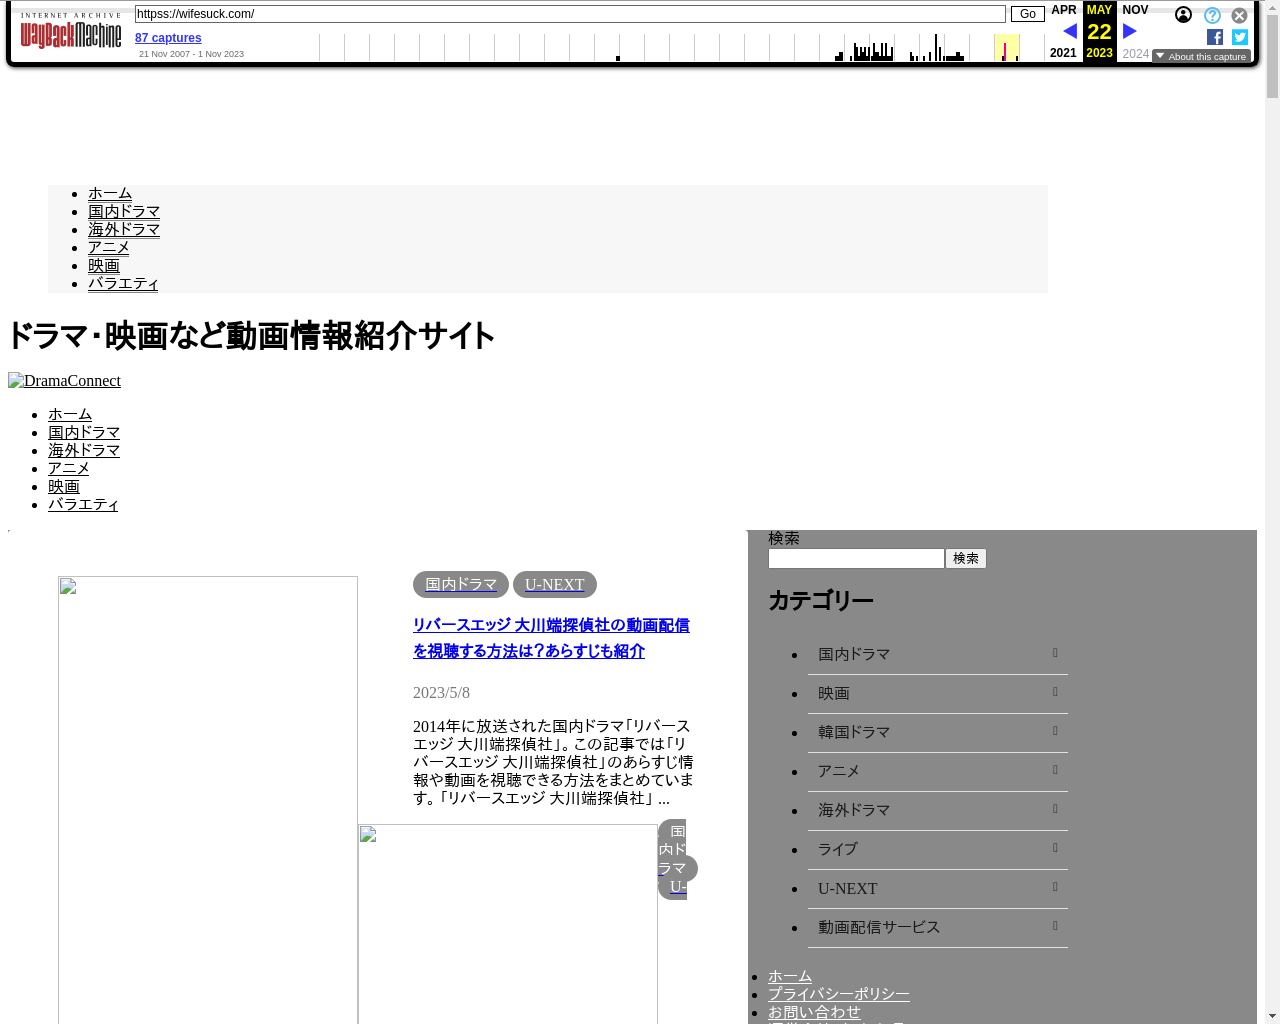The height and width of the screenshot is (1024, 1280).
Task: Click the 87 captures link
Action: coord(168,38)
